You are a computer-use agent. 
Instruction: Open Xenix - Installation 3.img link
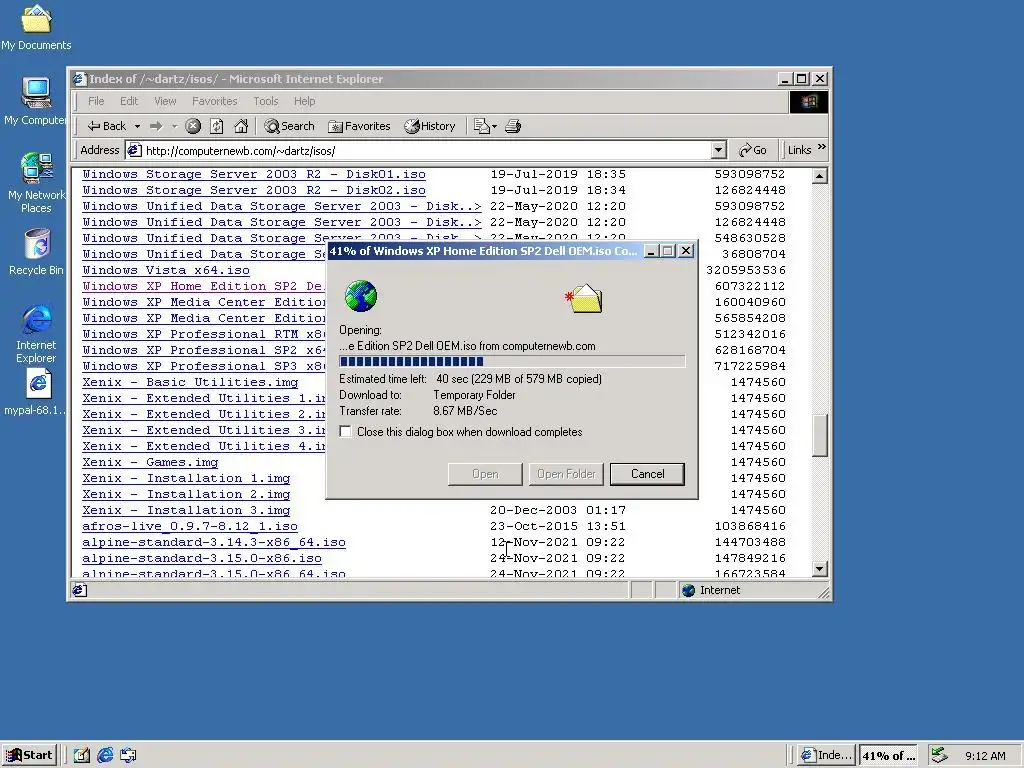(x=186, y=510)
